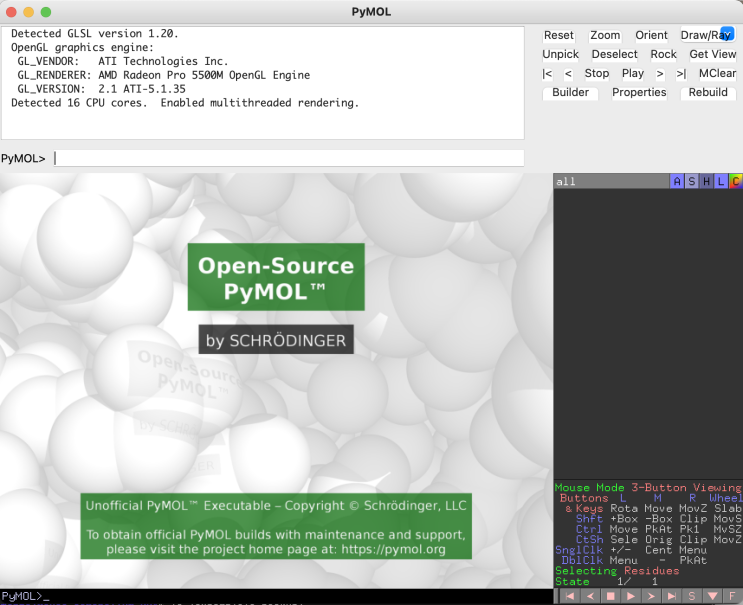743x605 pixels.
Task: Click the pink down-triangle icon beside the S
Action: pyautogui.click(x=711, y=596)
